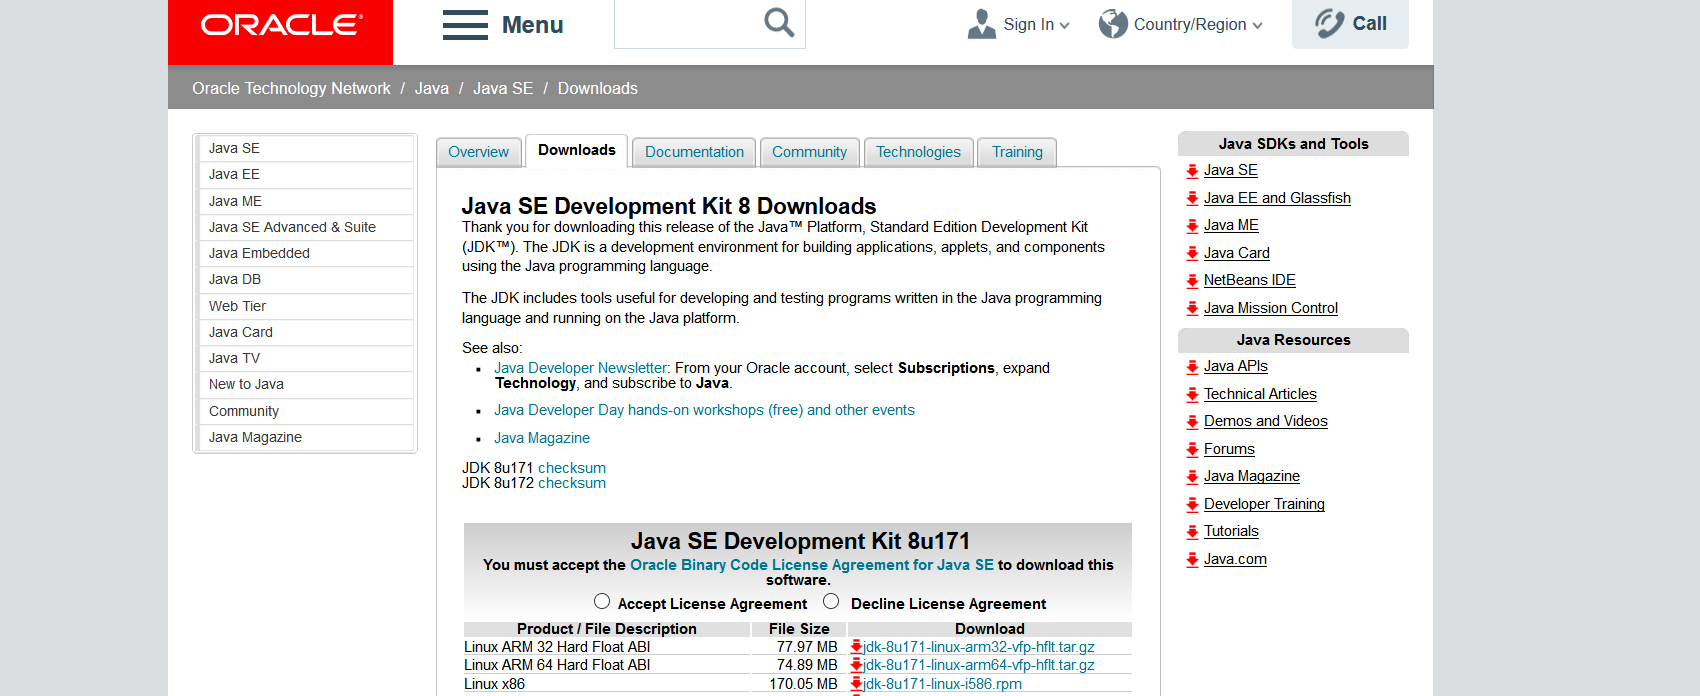The height and width of the screenshot is (696, 1700).
Task: Open Technical Articles resource link
Action: click(x=1260, y=394)
